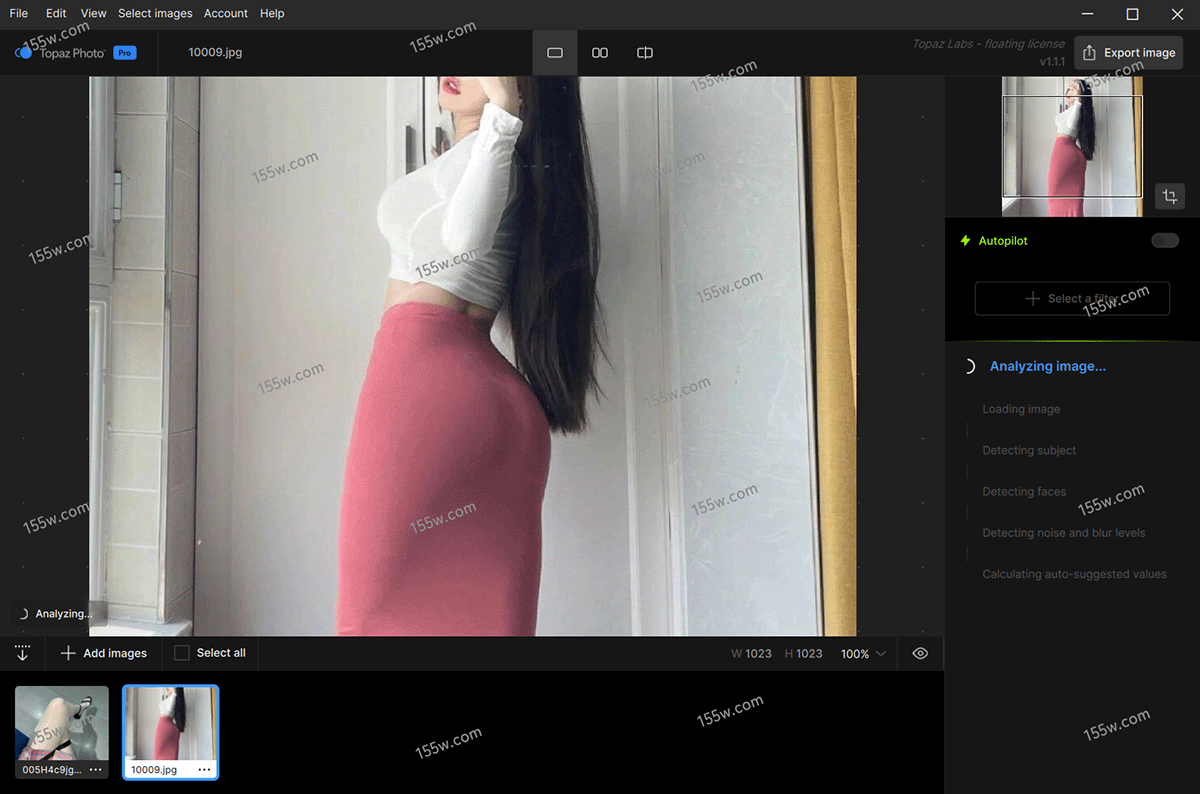Switch to split slider view
This screenshot has width=1200, height=794.
(x=645, y=53)
